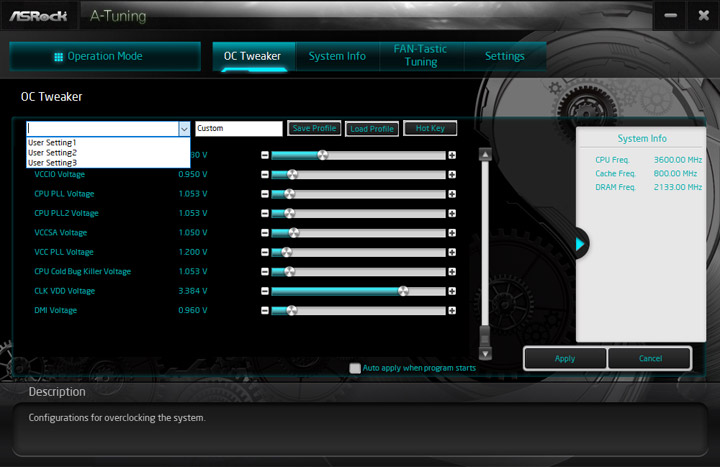Click scroll down arrow of settings list
720x467 pixels.
pyautogui.click(x=485, y=353)
